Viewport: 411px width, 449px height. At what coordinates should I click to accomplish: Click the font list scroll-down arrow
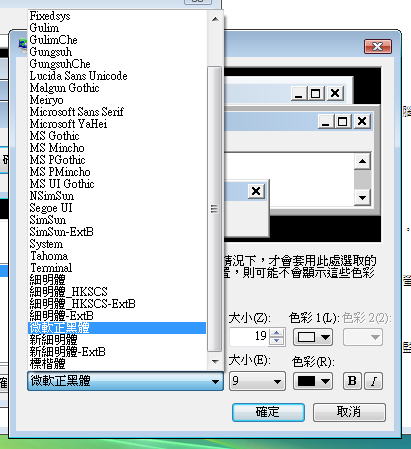click(x=215, y=361)
